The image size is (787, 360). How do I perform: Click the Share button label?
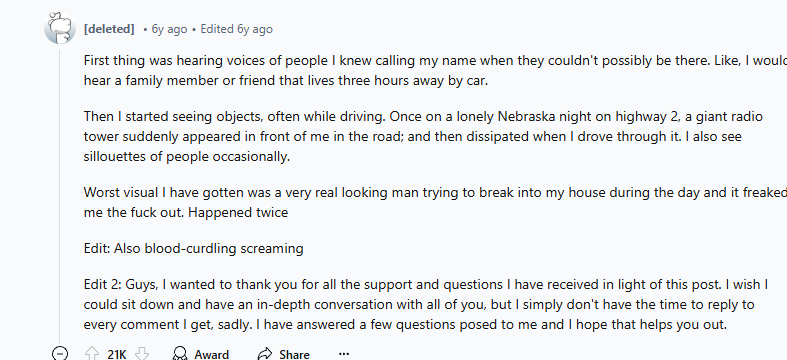[294, 354]
